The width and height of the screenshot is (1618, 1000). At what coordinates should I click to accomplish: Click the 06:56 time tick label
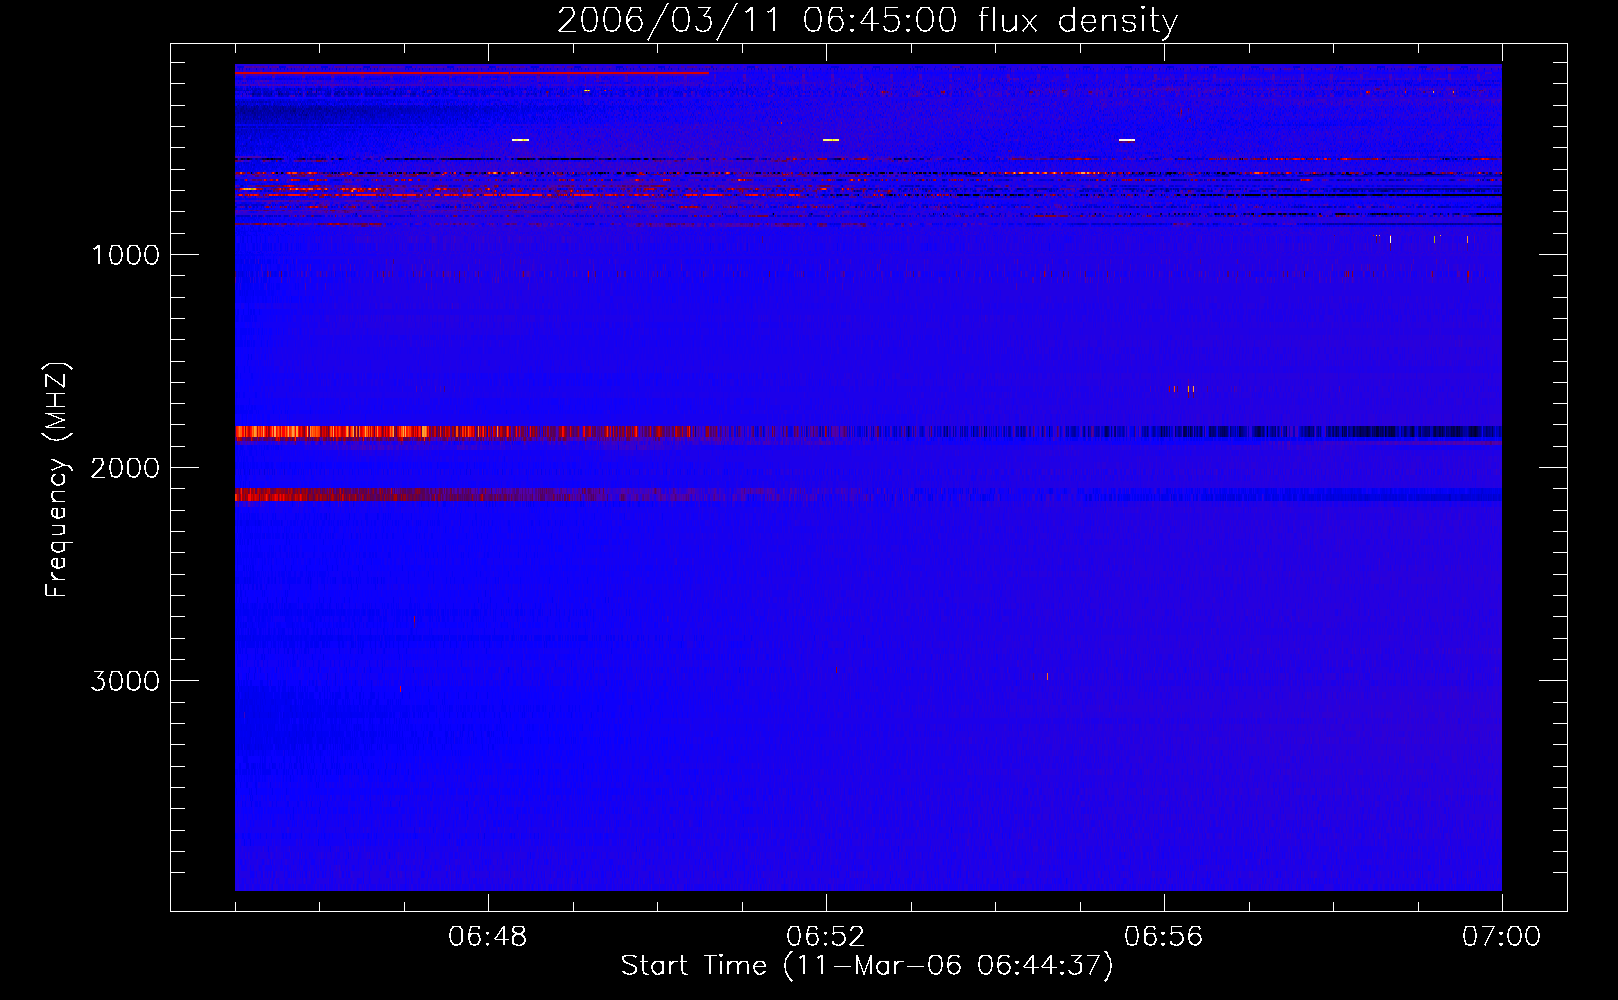point(1163,937)
